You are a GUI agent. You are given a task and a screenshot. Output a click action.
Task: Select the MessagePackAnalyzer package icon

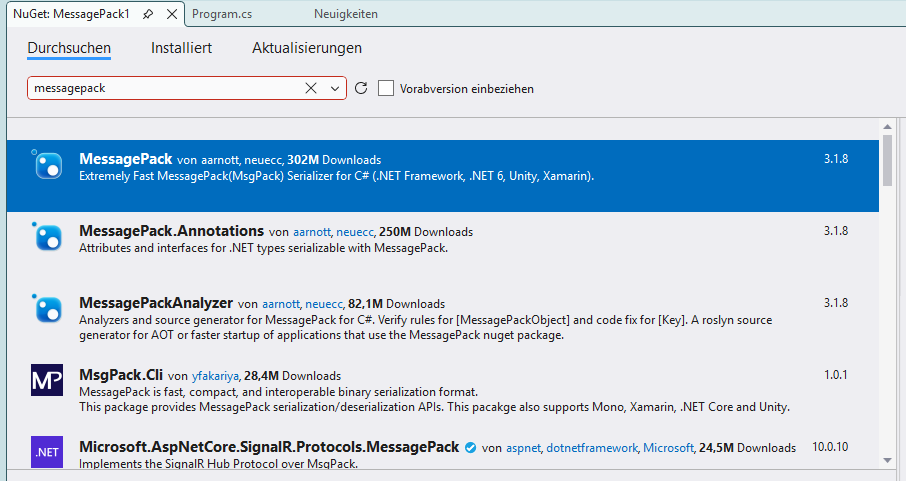pos(47,309)
